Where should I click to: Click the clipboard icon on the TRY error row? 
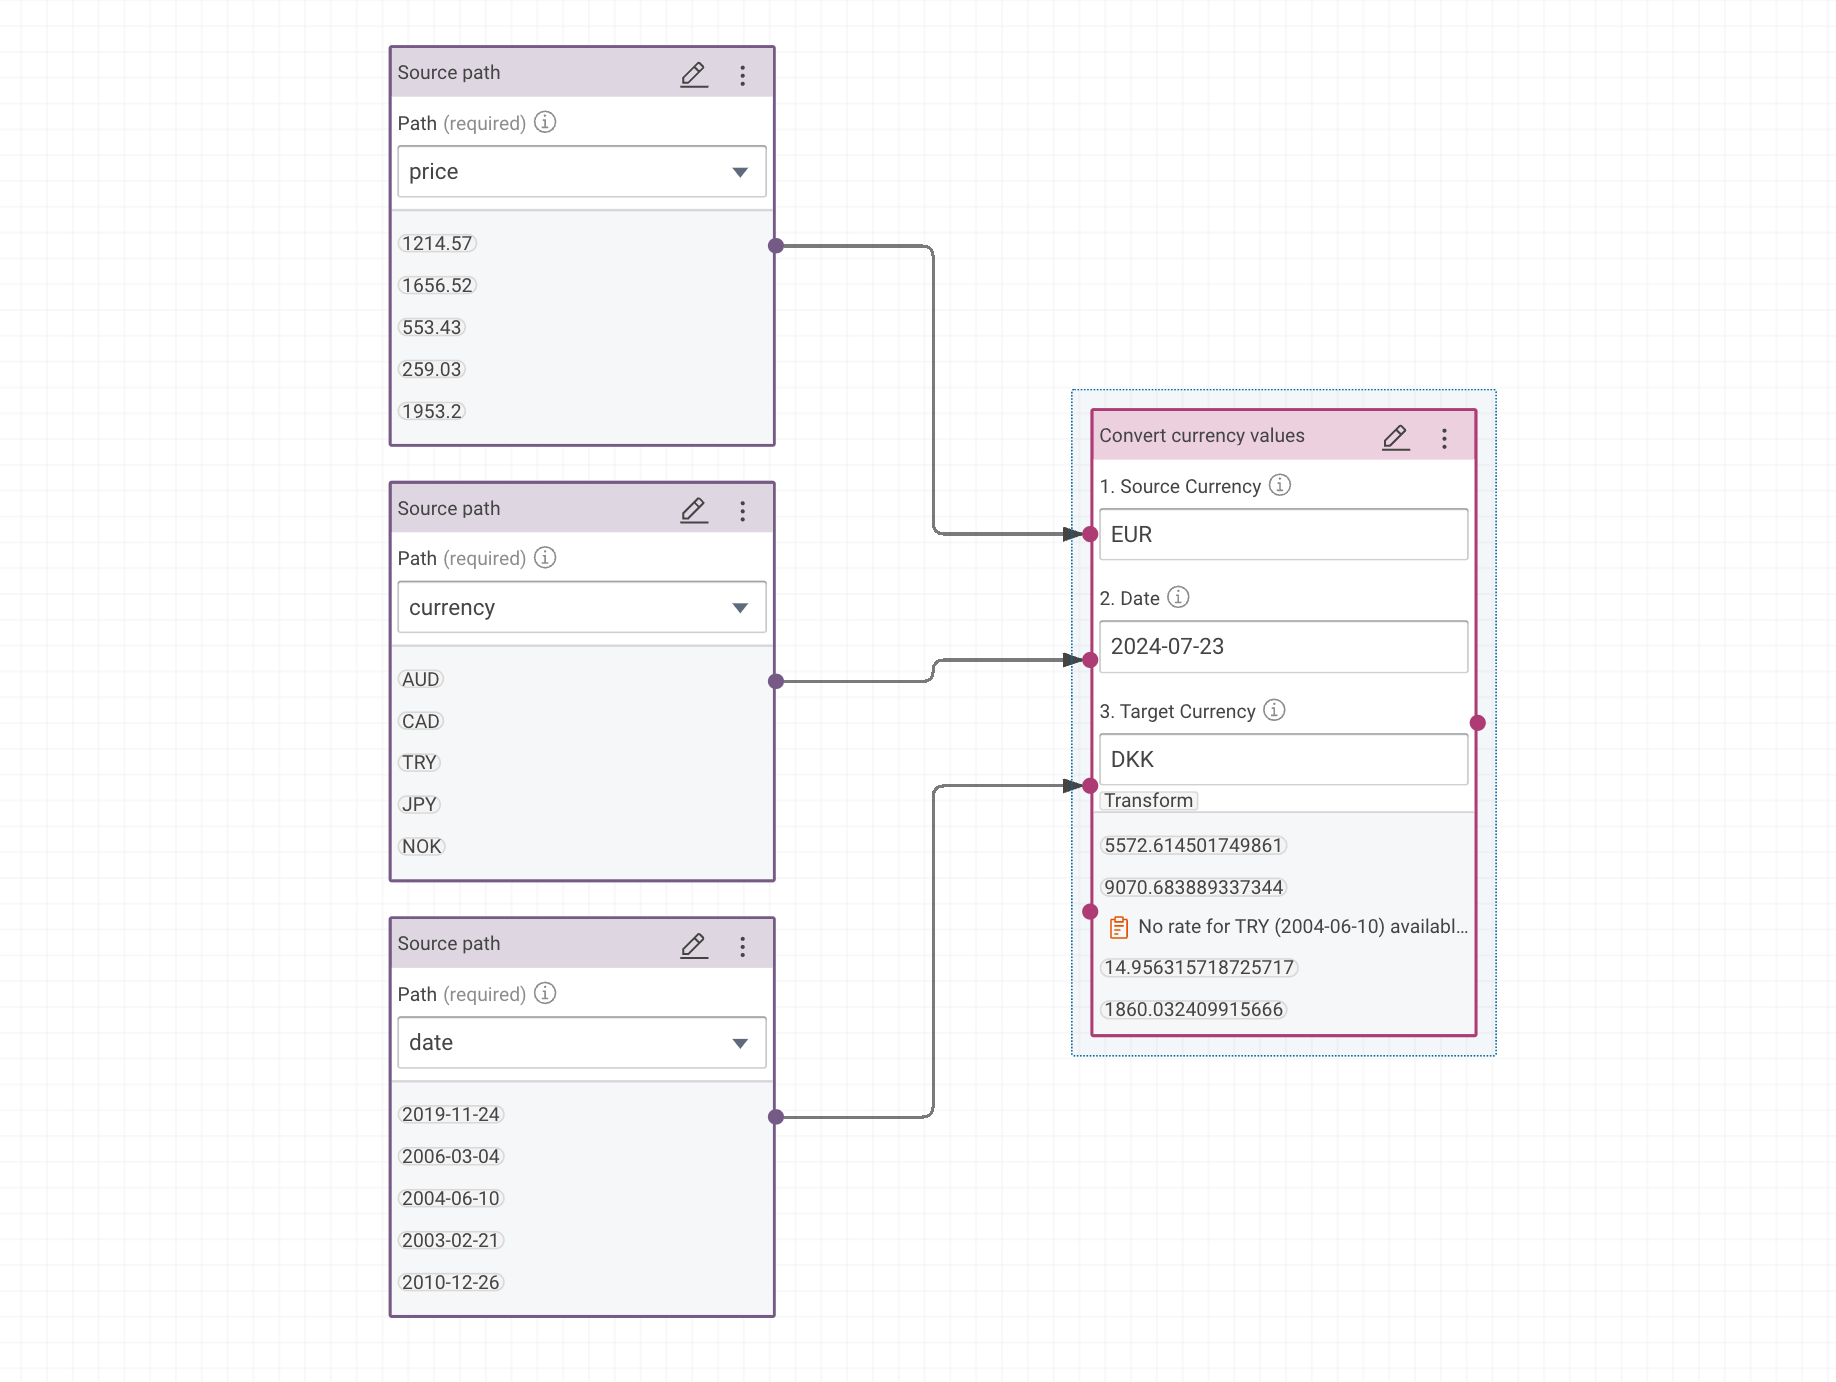[1119, 928]
